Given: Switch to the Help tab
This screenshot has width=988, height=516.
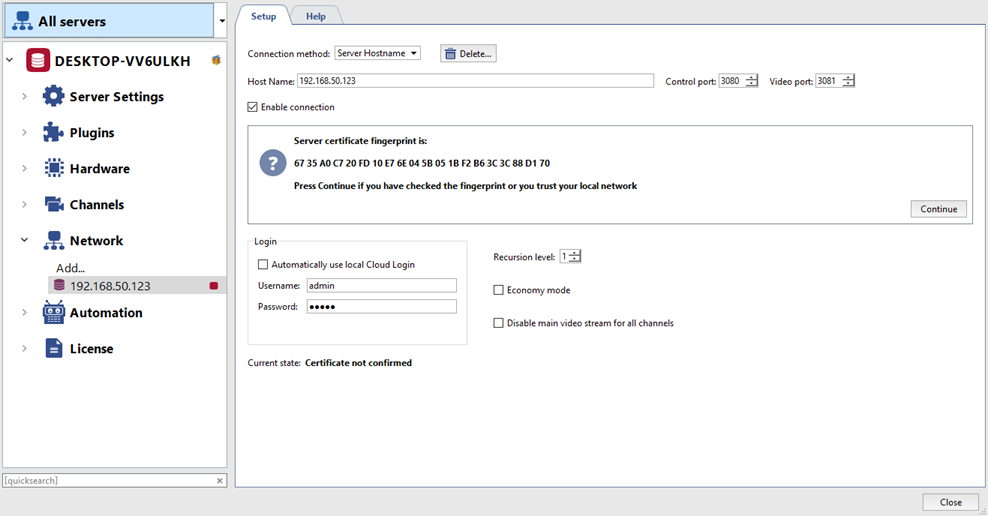Looking at the screenshot, I should click(x=315, y=16).
